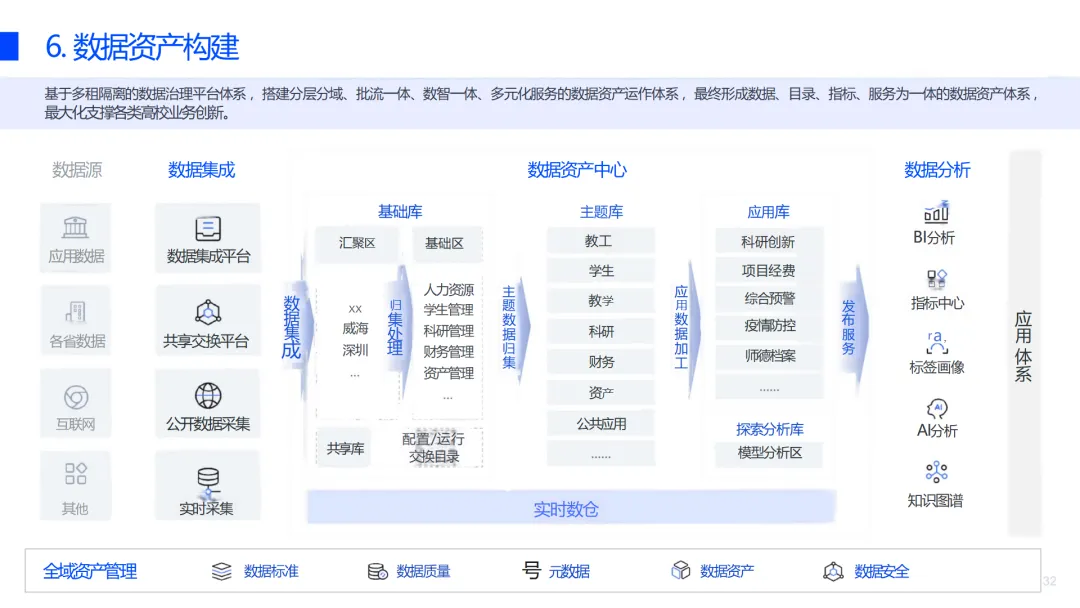The width and height of the screenshot is (1080, 608).
Task: Click the 综合预警 box
Action: tap(769, 298)
